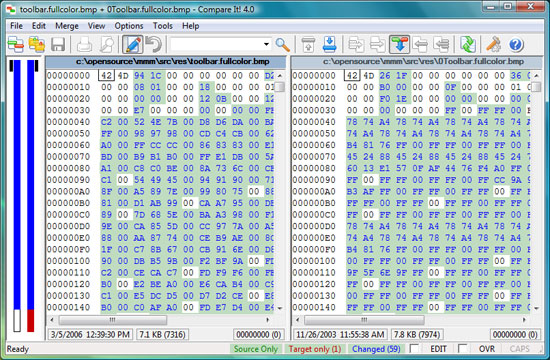The height and width of the screenshot is (360, 550).
Task: Open the Options menu
Action: tap(129, 26)
